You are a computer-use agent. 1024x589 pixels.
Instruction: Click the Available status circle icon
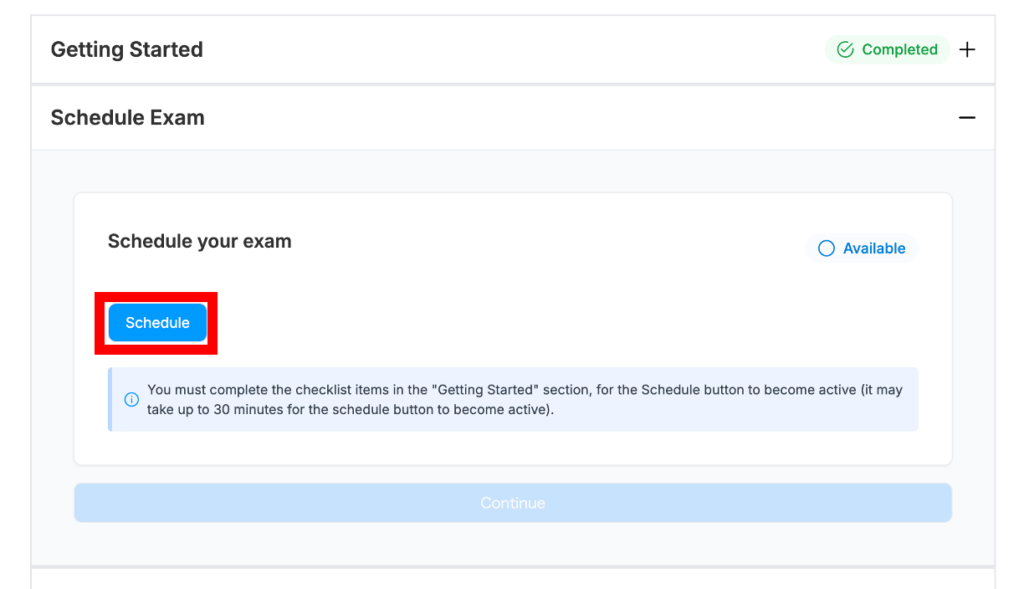coord(826,249)
